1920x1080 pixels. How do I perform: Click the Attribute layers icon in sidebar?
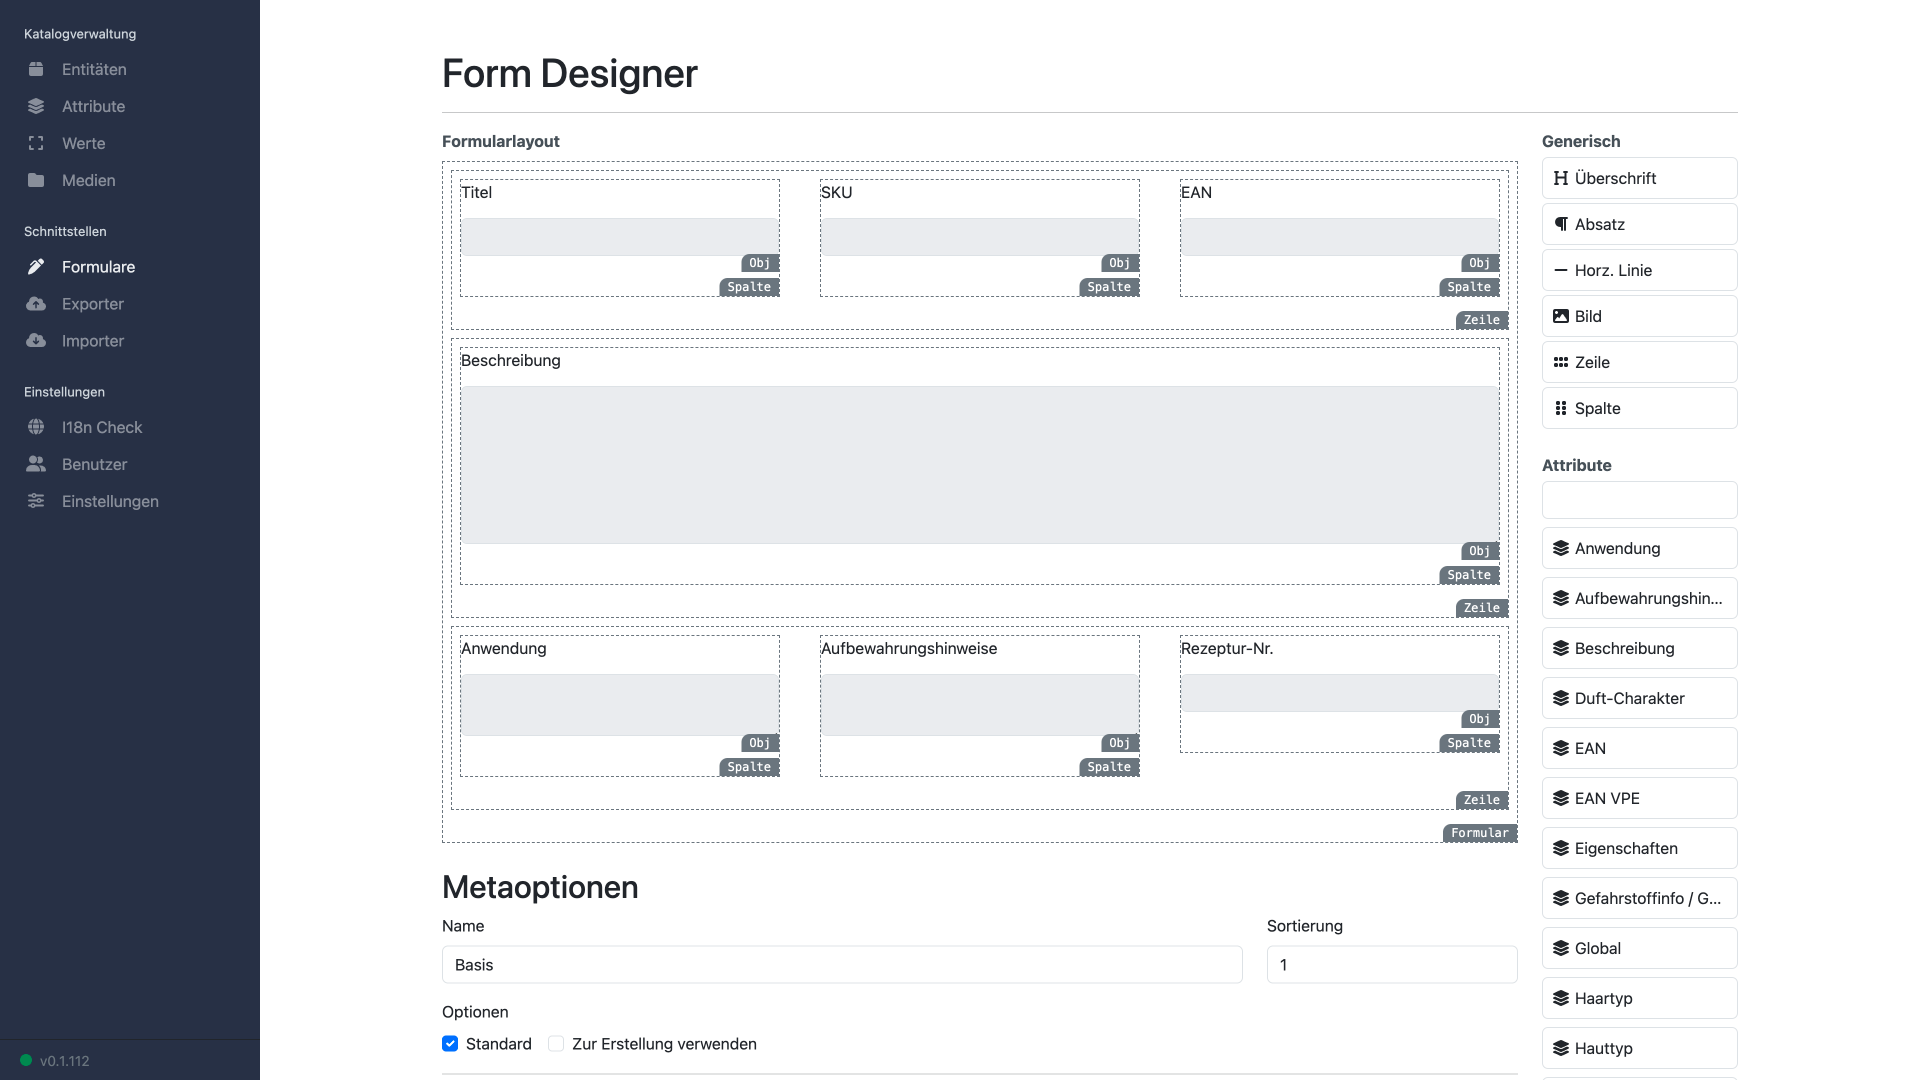[36, 106]
